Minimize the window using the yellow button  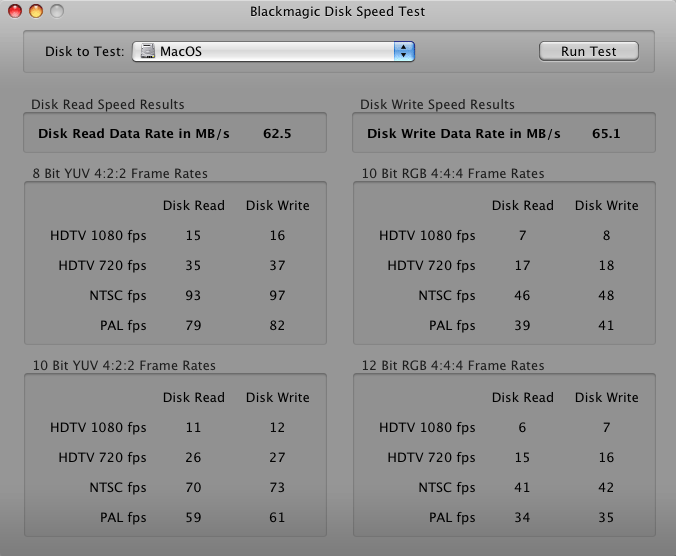tap(35, 12)
